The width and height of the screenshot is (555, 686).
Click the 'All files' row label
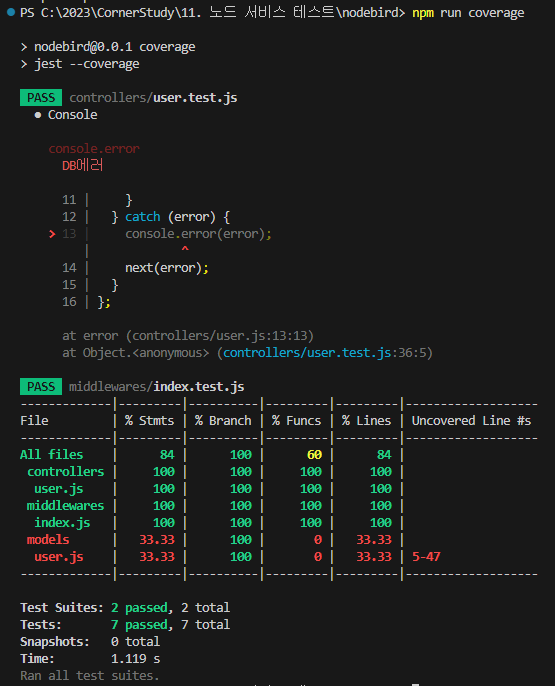coord(52,455)
